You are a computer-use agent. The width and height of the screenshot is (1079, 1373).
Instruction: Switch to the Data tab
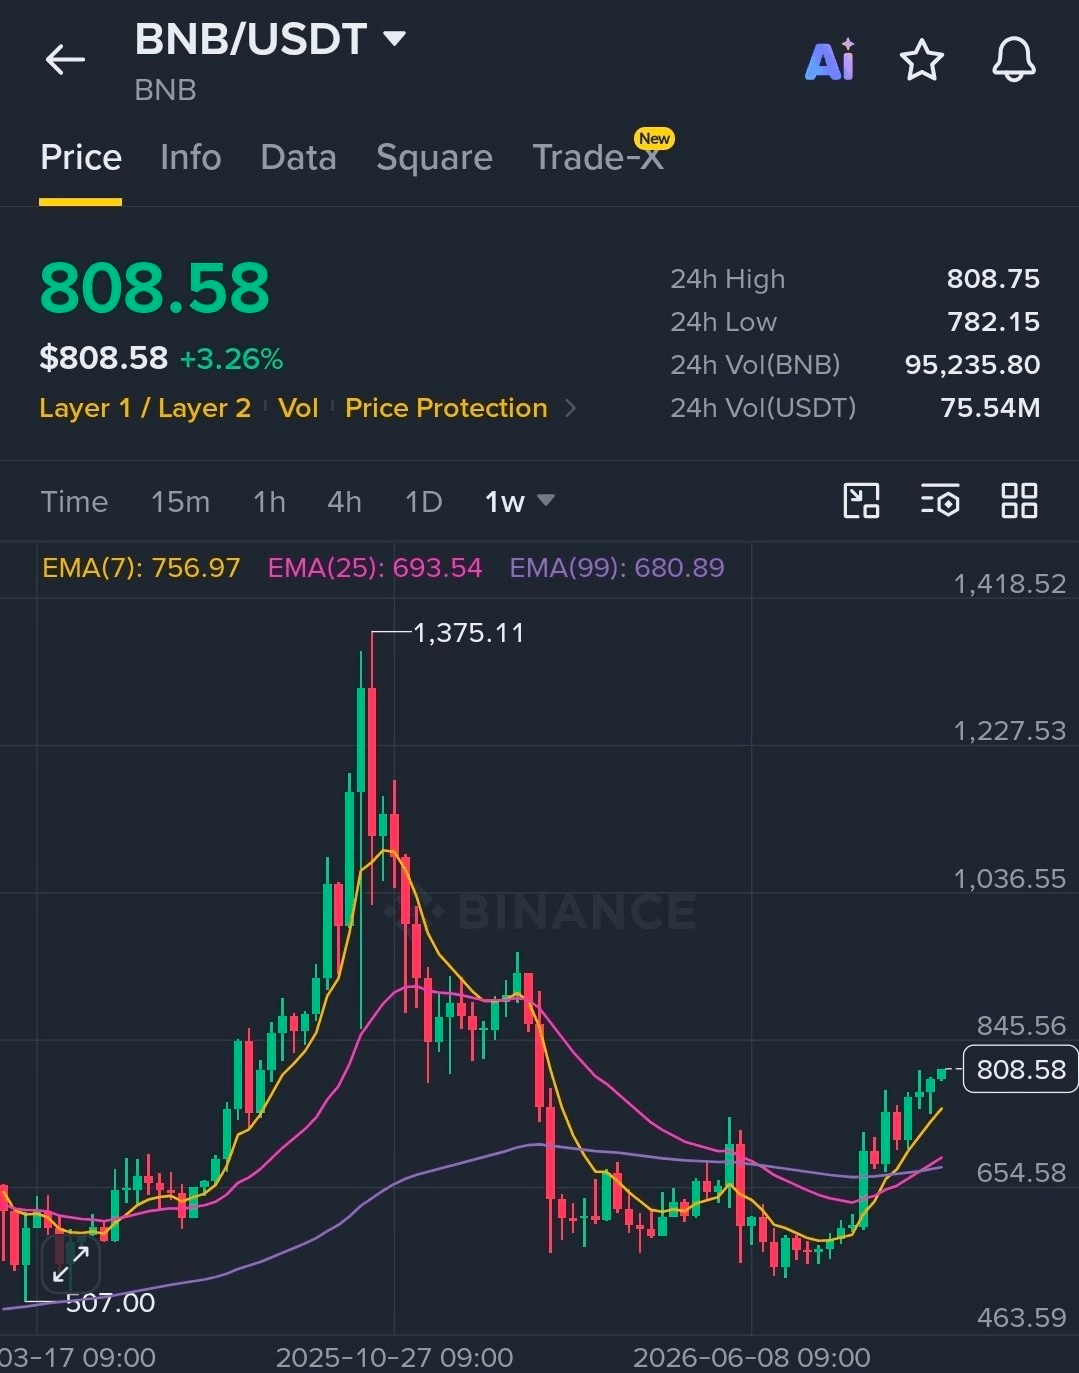[x=298, y=157]
